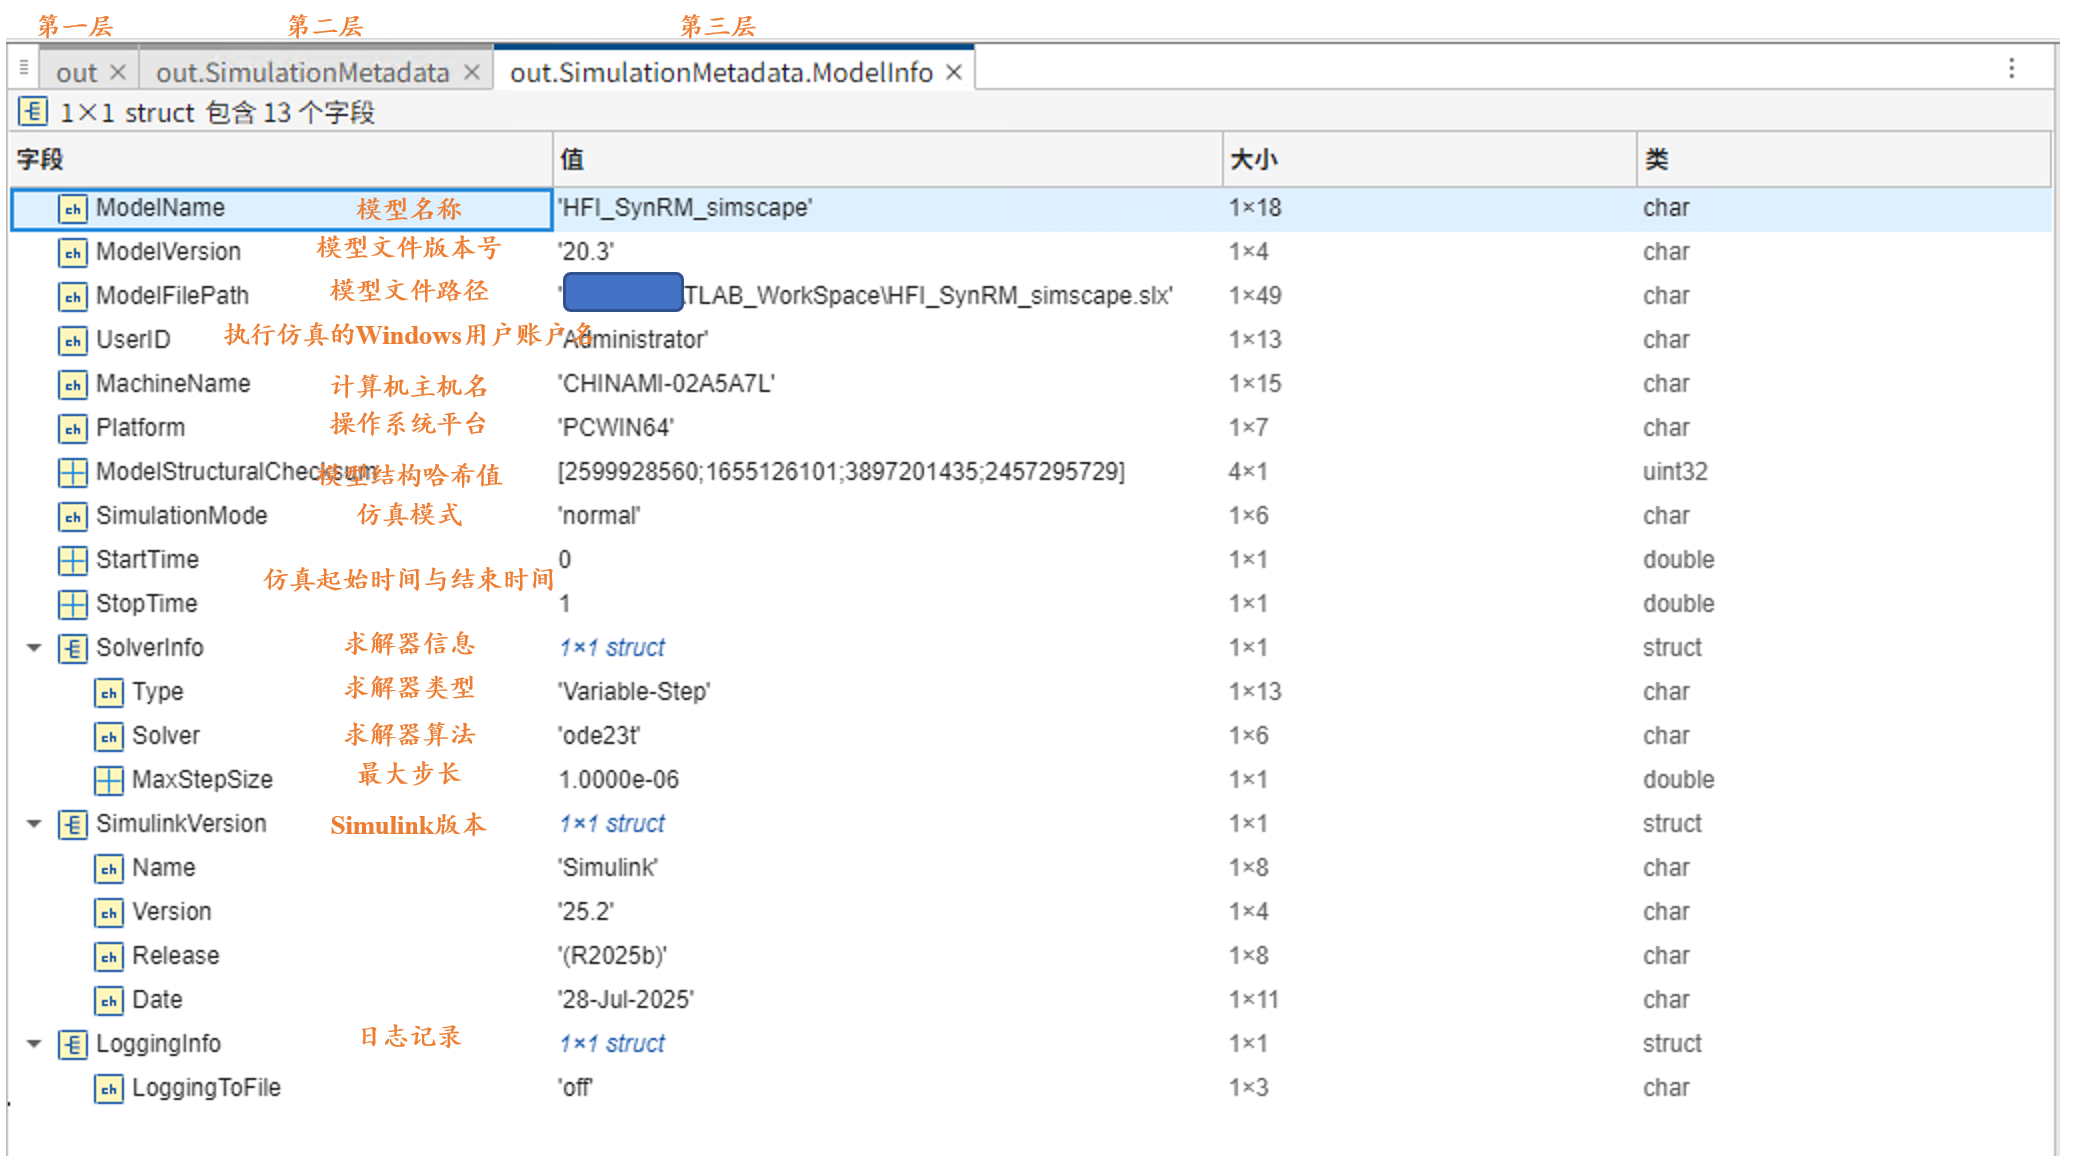Click the 字段 column header
Viewport: 2074px width, 1174px height.
click(x=40, y=159)
